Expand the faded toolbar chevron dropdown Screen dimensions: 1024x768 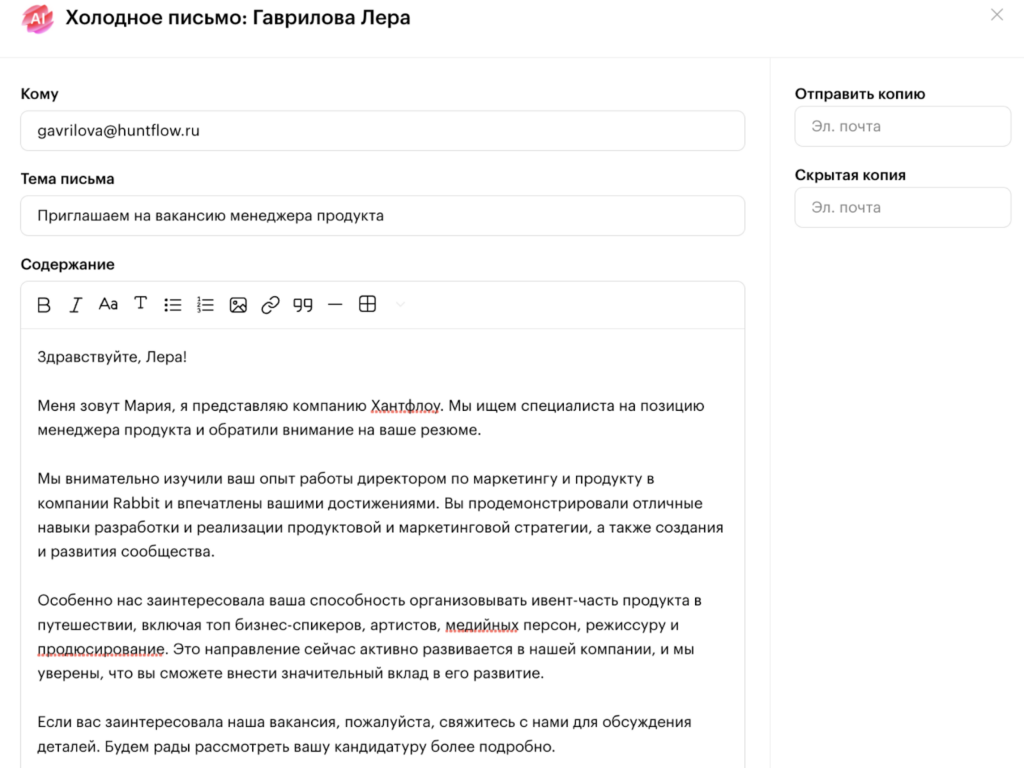pyautogui.click(x=400, y=304)
